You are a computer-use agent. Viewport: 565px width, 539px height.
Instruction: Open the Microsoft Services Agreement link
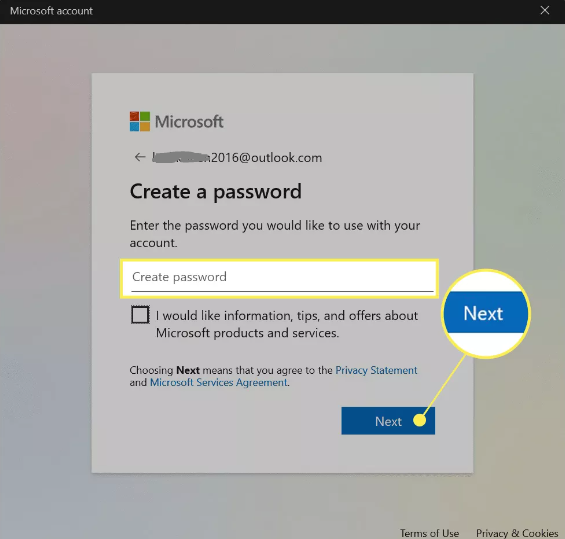[219, 382]
